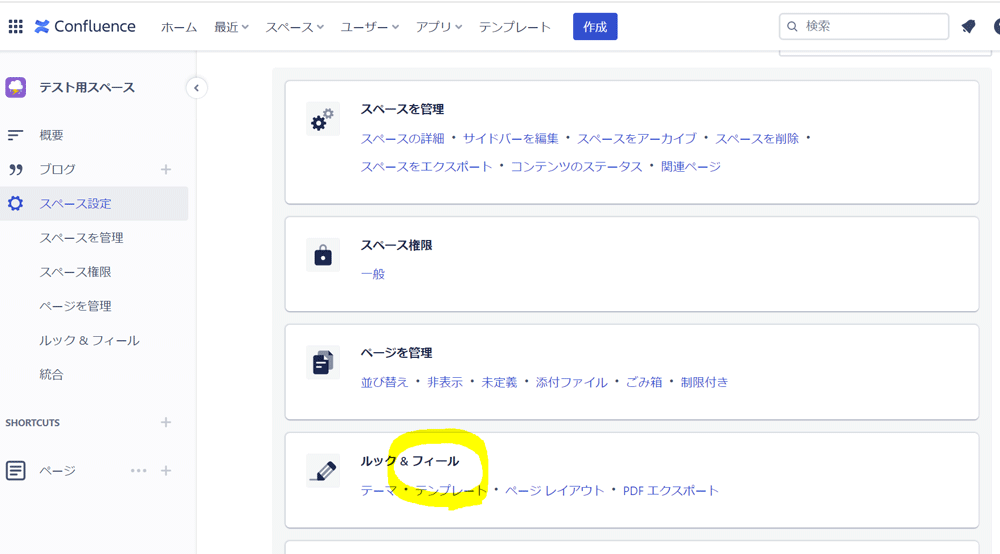Click the テスト用スペース space avatar icon
The width and height of the screenshot is (1000, 554).
pos(15,87)
